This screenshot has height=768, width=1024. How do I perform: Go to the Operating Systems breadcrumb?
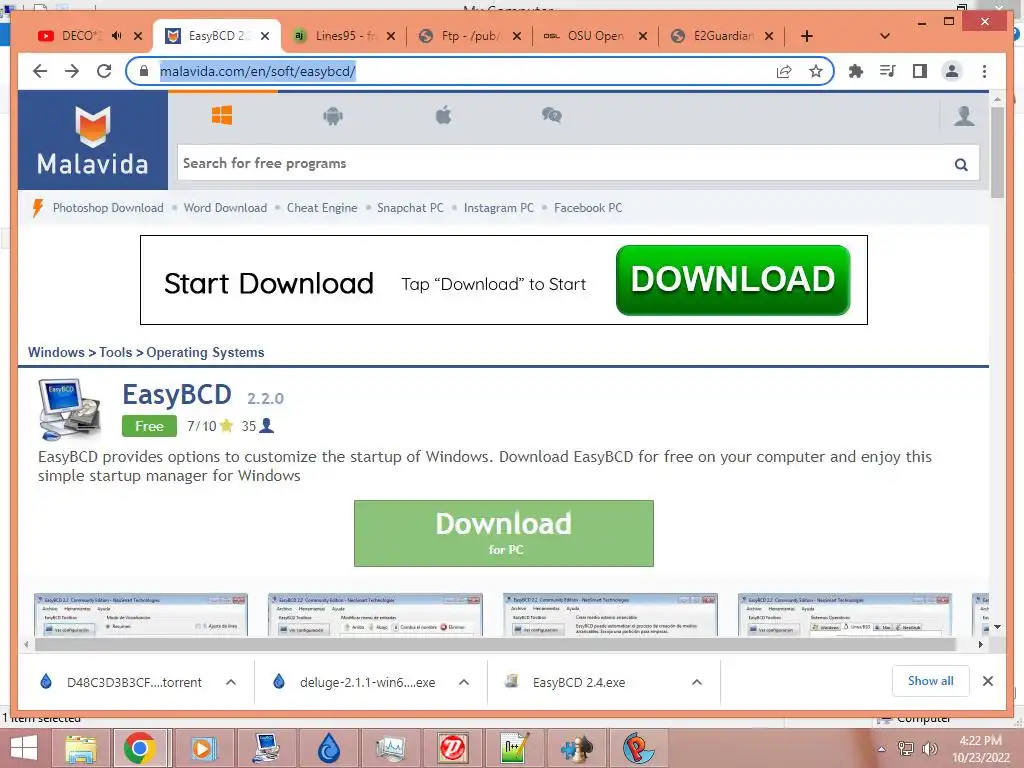205,353
